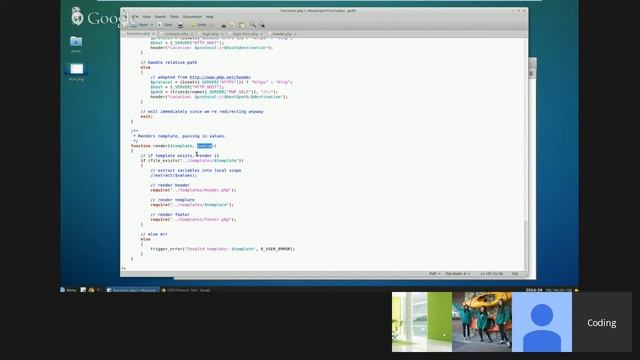Click the line and column indicator in status bar
640x360 pixels.
point(491,273)
